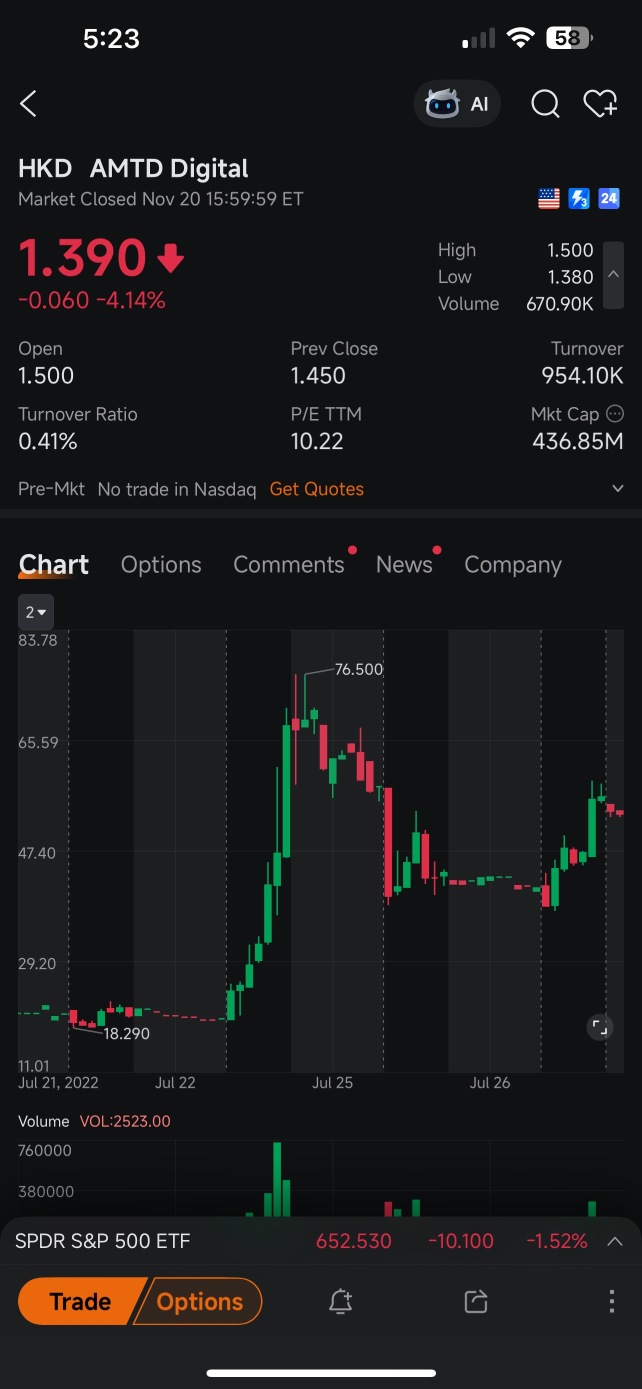Tap the US flag market icon
The image size is (642, 1389).
coord(549,199)
